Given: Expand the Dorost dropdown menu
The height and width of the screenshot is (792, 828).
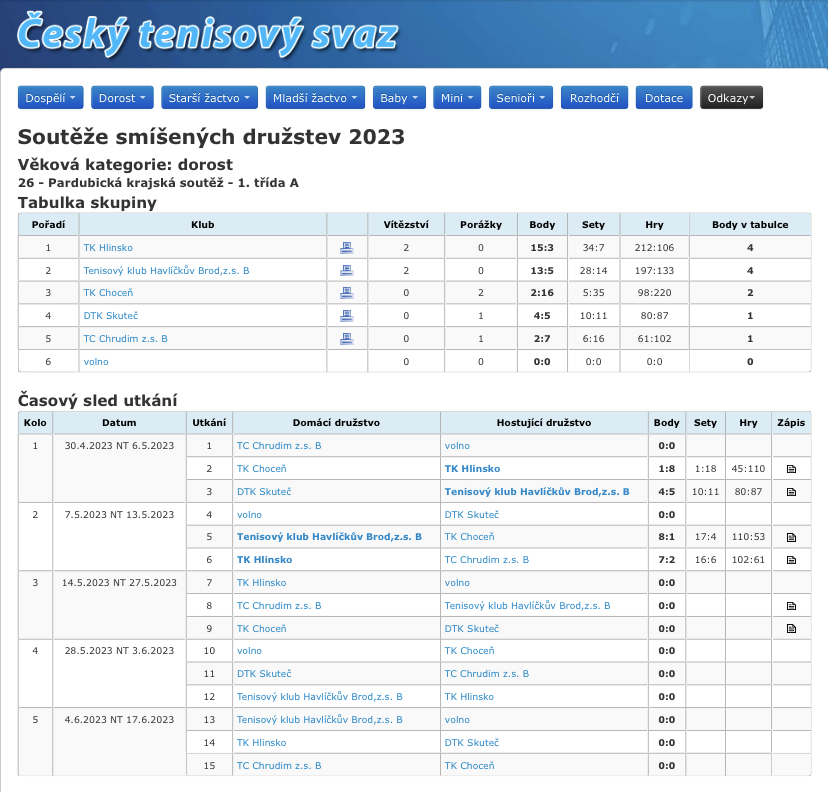Looking at the screenshot, I should click(x=122, y=98).
